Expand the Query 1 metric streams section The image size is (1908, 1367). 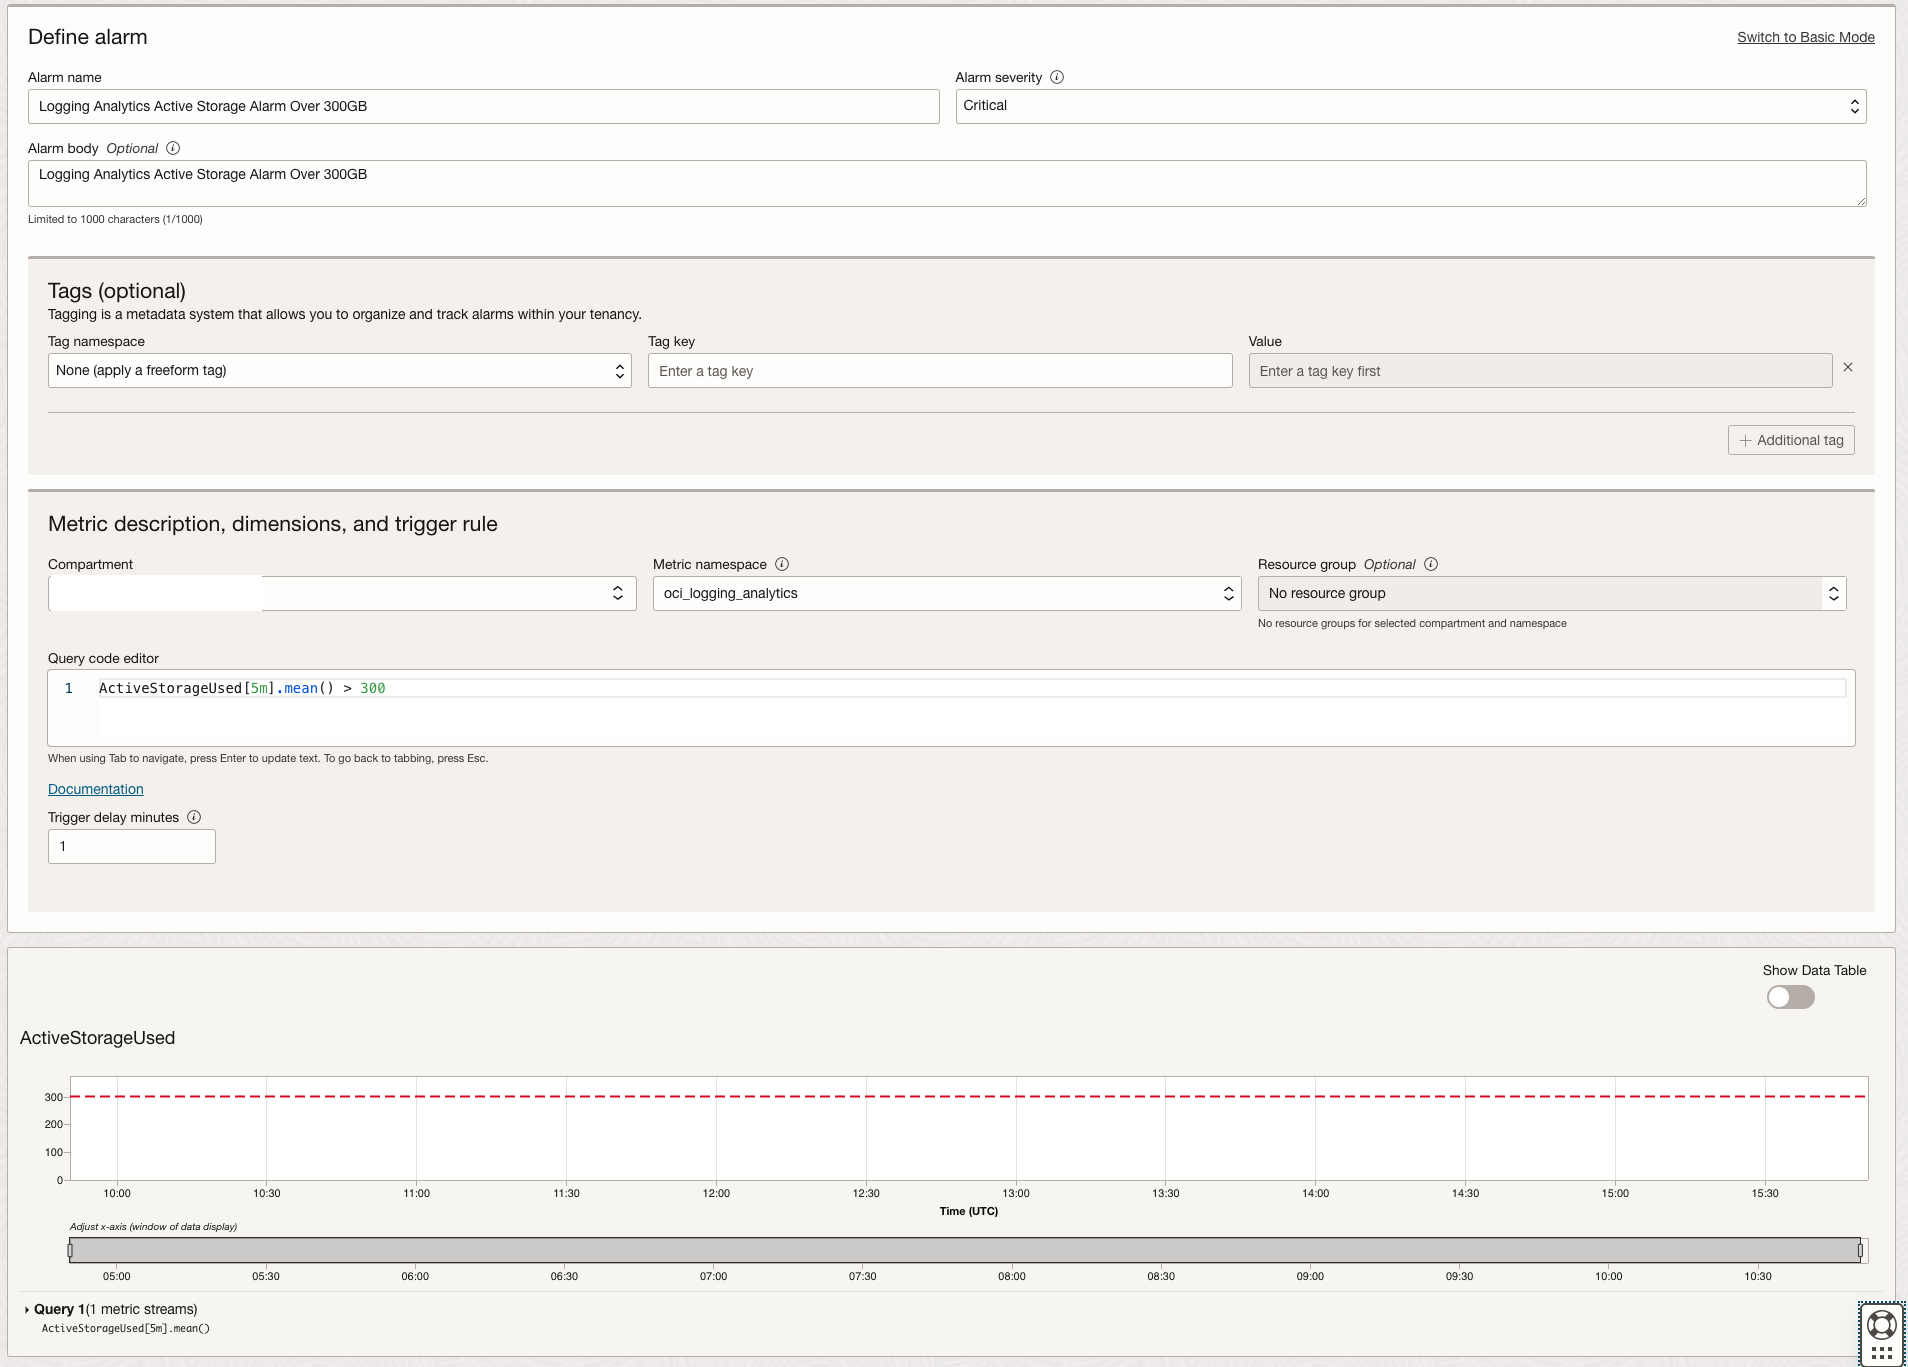29,1309
